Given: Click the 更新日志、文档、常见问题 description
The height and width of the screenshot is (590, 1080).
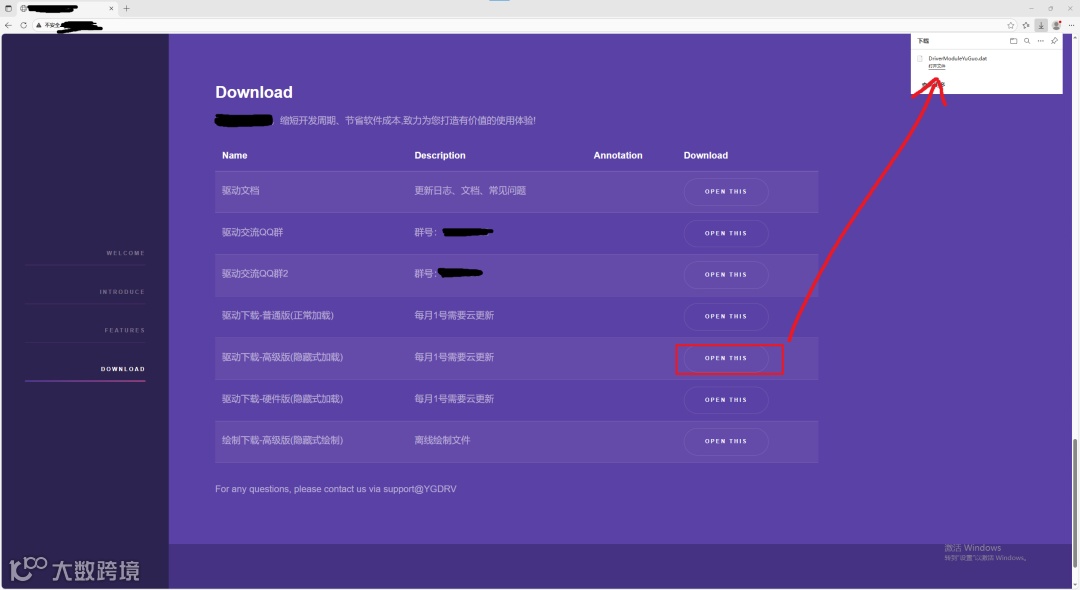Looking at the screenshot, I should coord(470,191).
